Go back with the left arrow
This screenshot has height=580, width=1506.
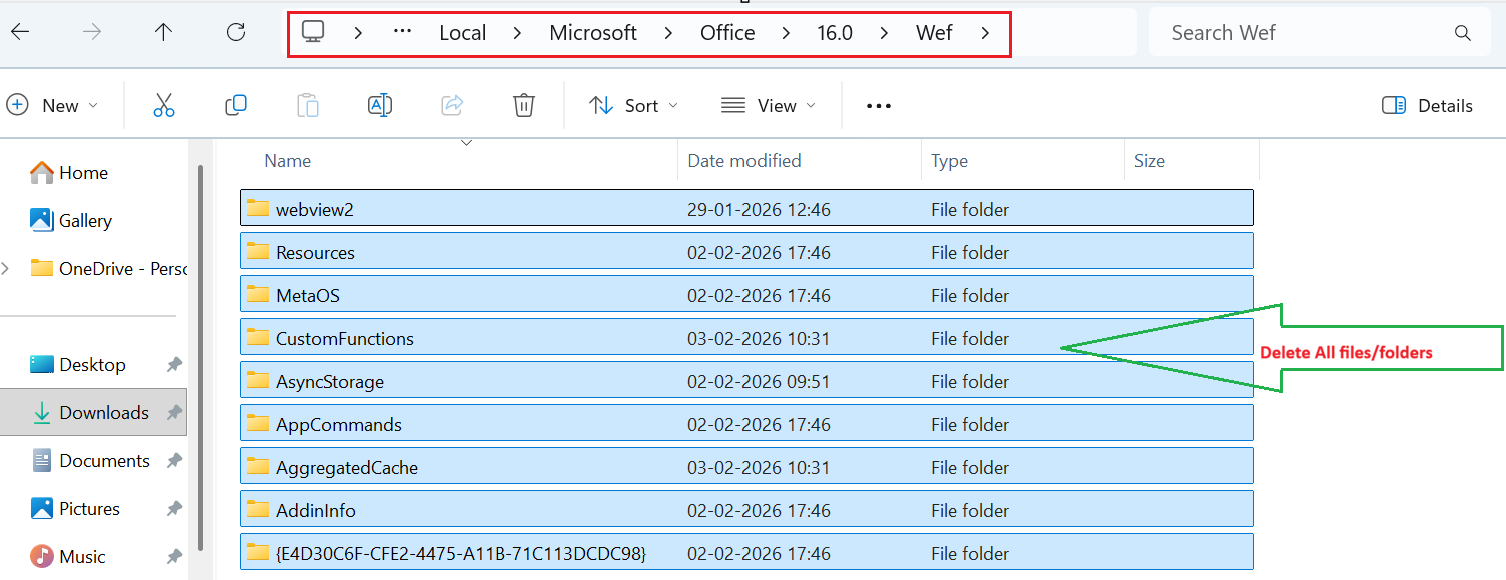20,32
